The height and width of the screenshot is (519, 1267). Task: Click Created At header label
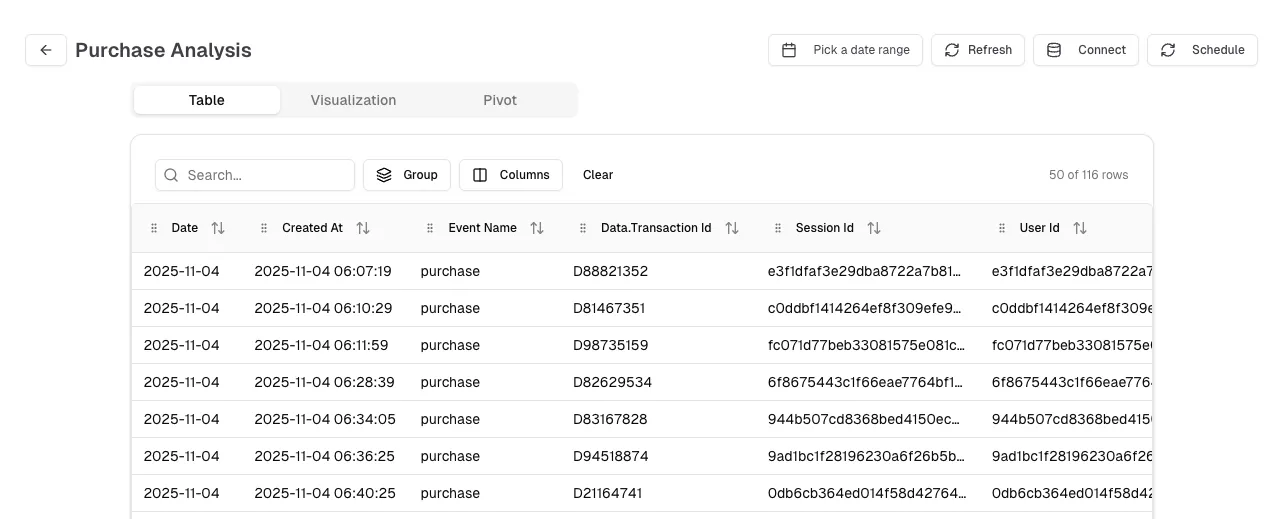(x=312, y=228)
